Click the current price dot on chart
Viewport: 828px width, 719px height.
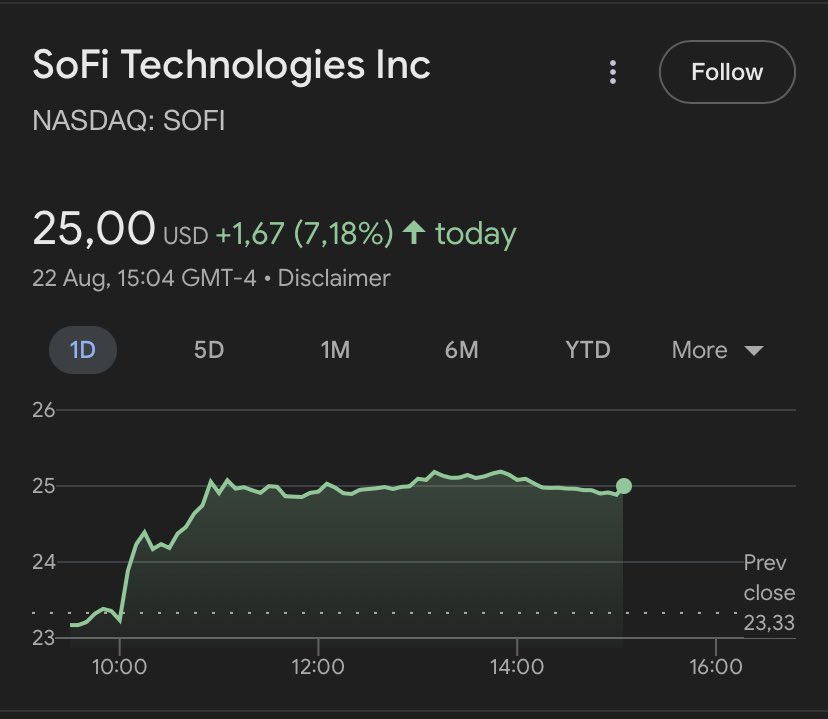(x=624, y=486)
